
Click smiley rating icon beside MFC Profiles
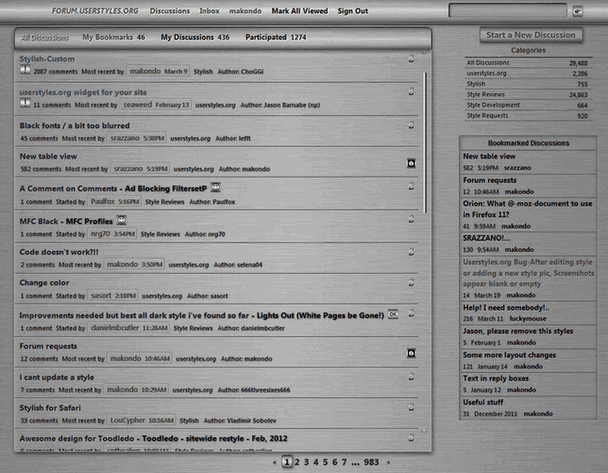click(x=122, y=220)
